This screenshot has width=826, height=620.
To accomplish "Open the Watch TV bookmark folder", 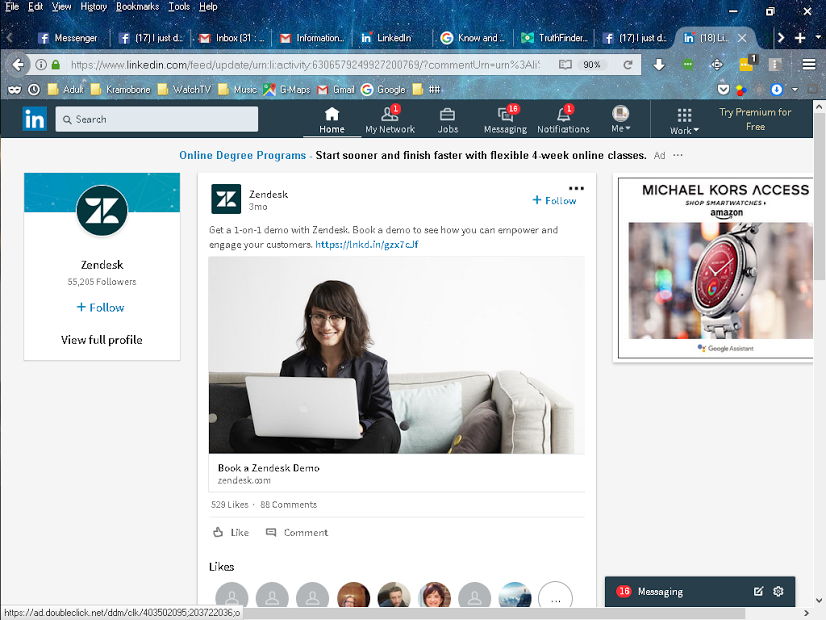I will (185, 90).
